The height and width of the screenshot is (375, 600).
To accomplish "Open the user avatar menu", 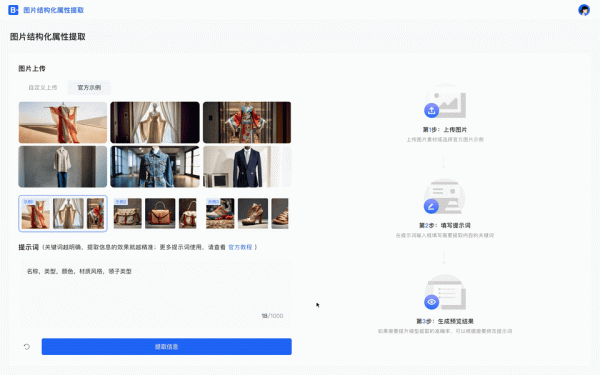I will tap(584, 10).
